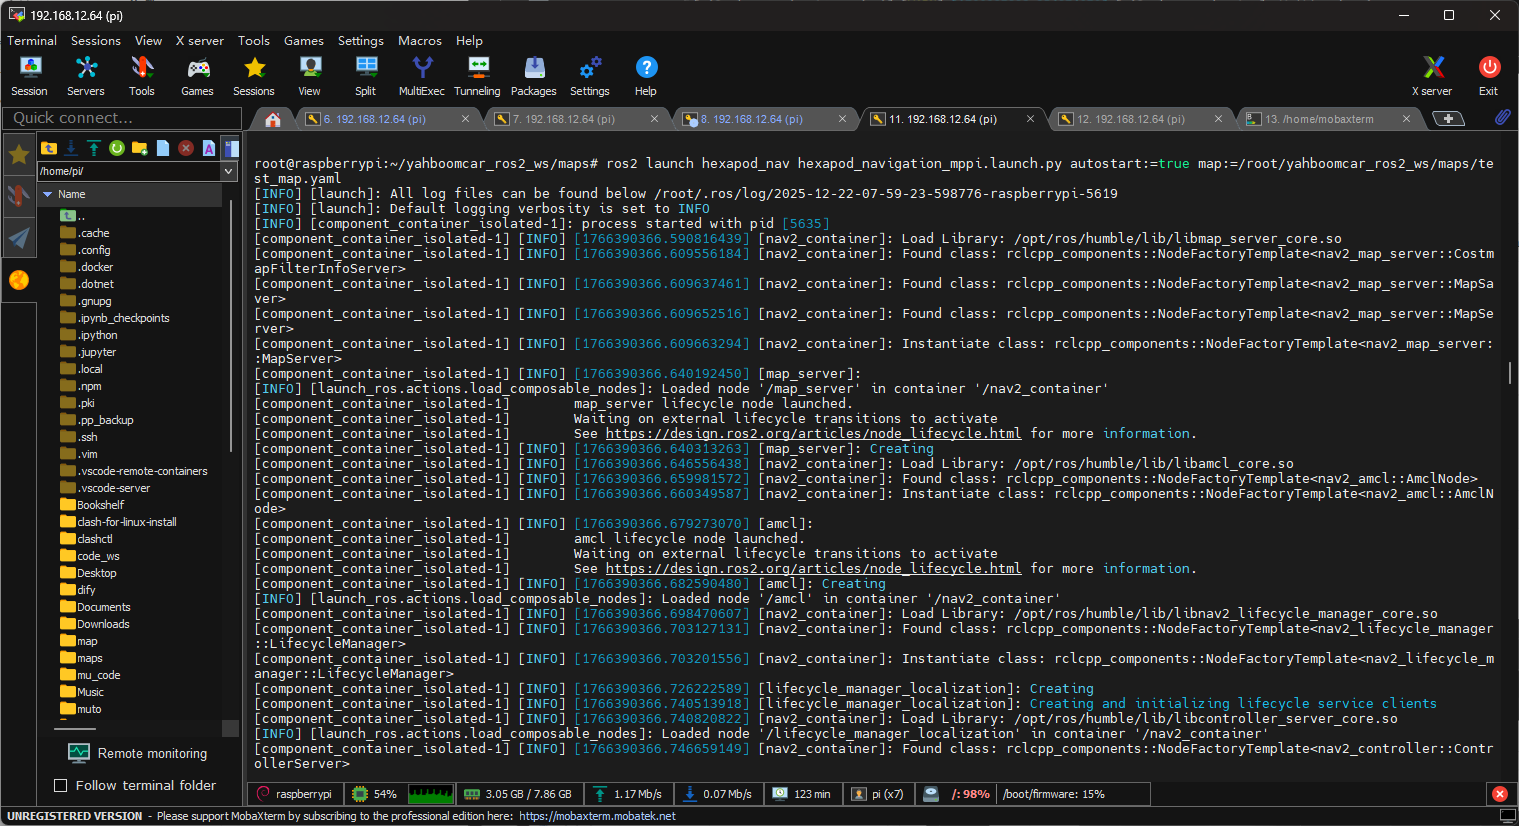
Task: Download selected files with blue arrow icon
Action: [x=71, y=148]
